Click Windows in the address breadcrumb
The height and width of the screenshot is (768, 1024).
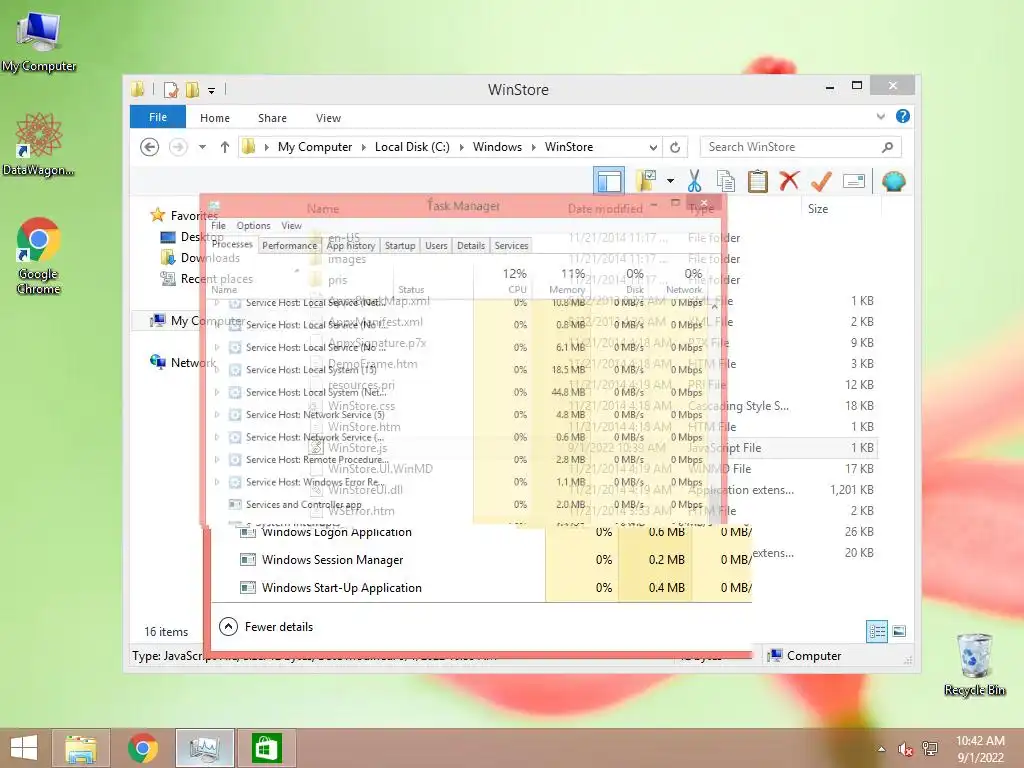point(497,147)
